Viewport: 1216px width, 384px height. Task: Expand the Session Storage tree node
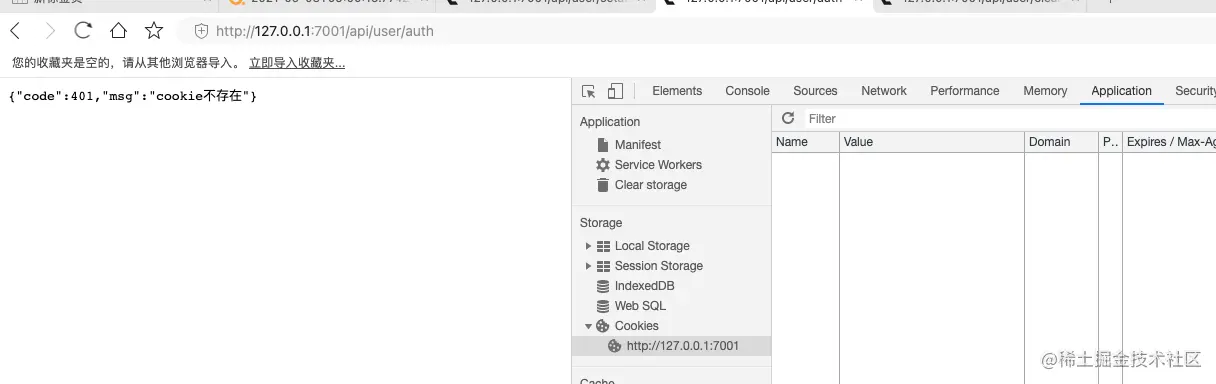(x=588, y=266)
